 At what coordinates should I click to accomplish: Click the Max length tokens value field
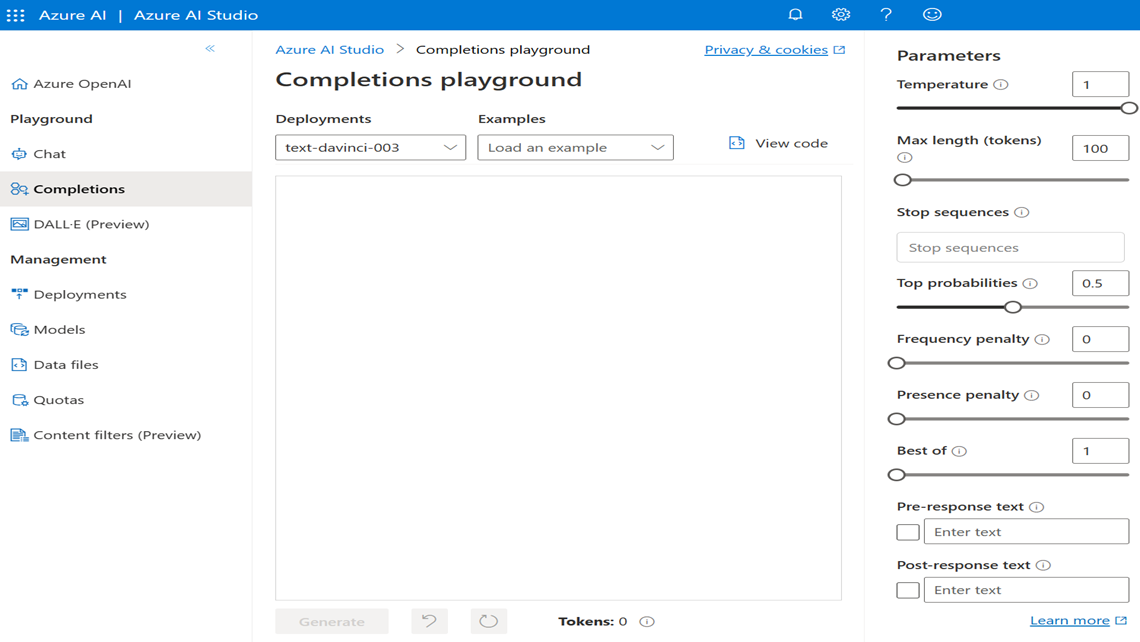1100,148
